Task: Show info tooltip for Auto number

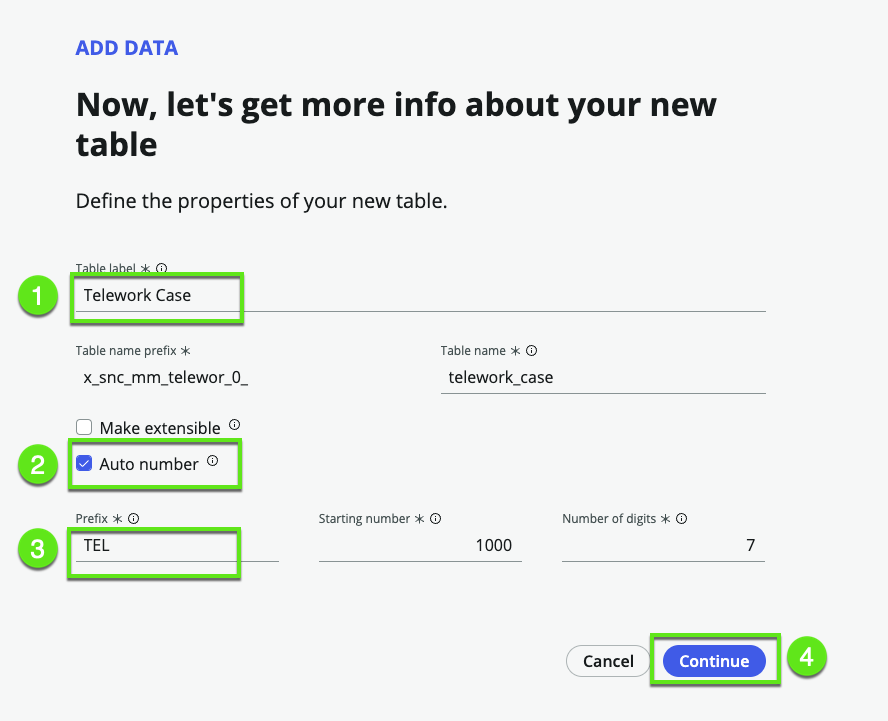Action: pyautogui.click(x=212, y=461)
